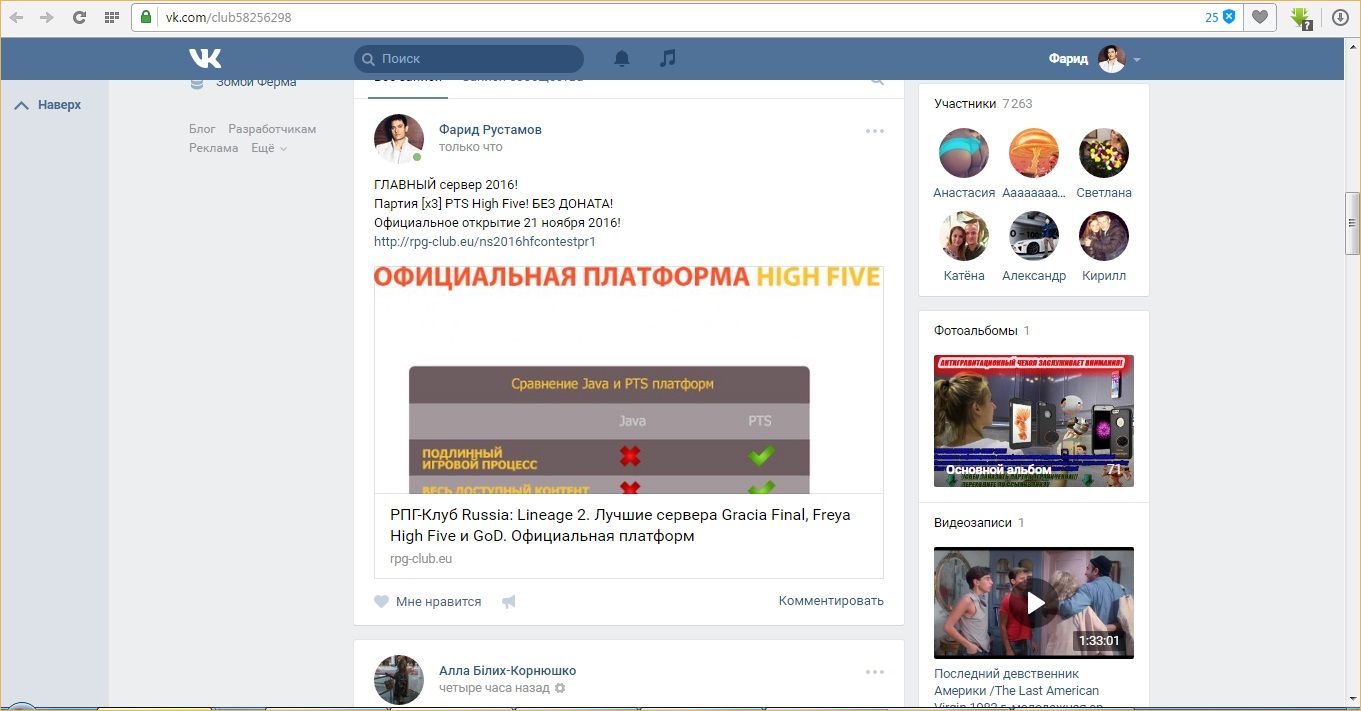Open three-dot menu of Алла Білих-Корнюшко's post
Screen dimensions: 1361x711
(x=875, y=672)
